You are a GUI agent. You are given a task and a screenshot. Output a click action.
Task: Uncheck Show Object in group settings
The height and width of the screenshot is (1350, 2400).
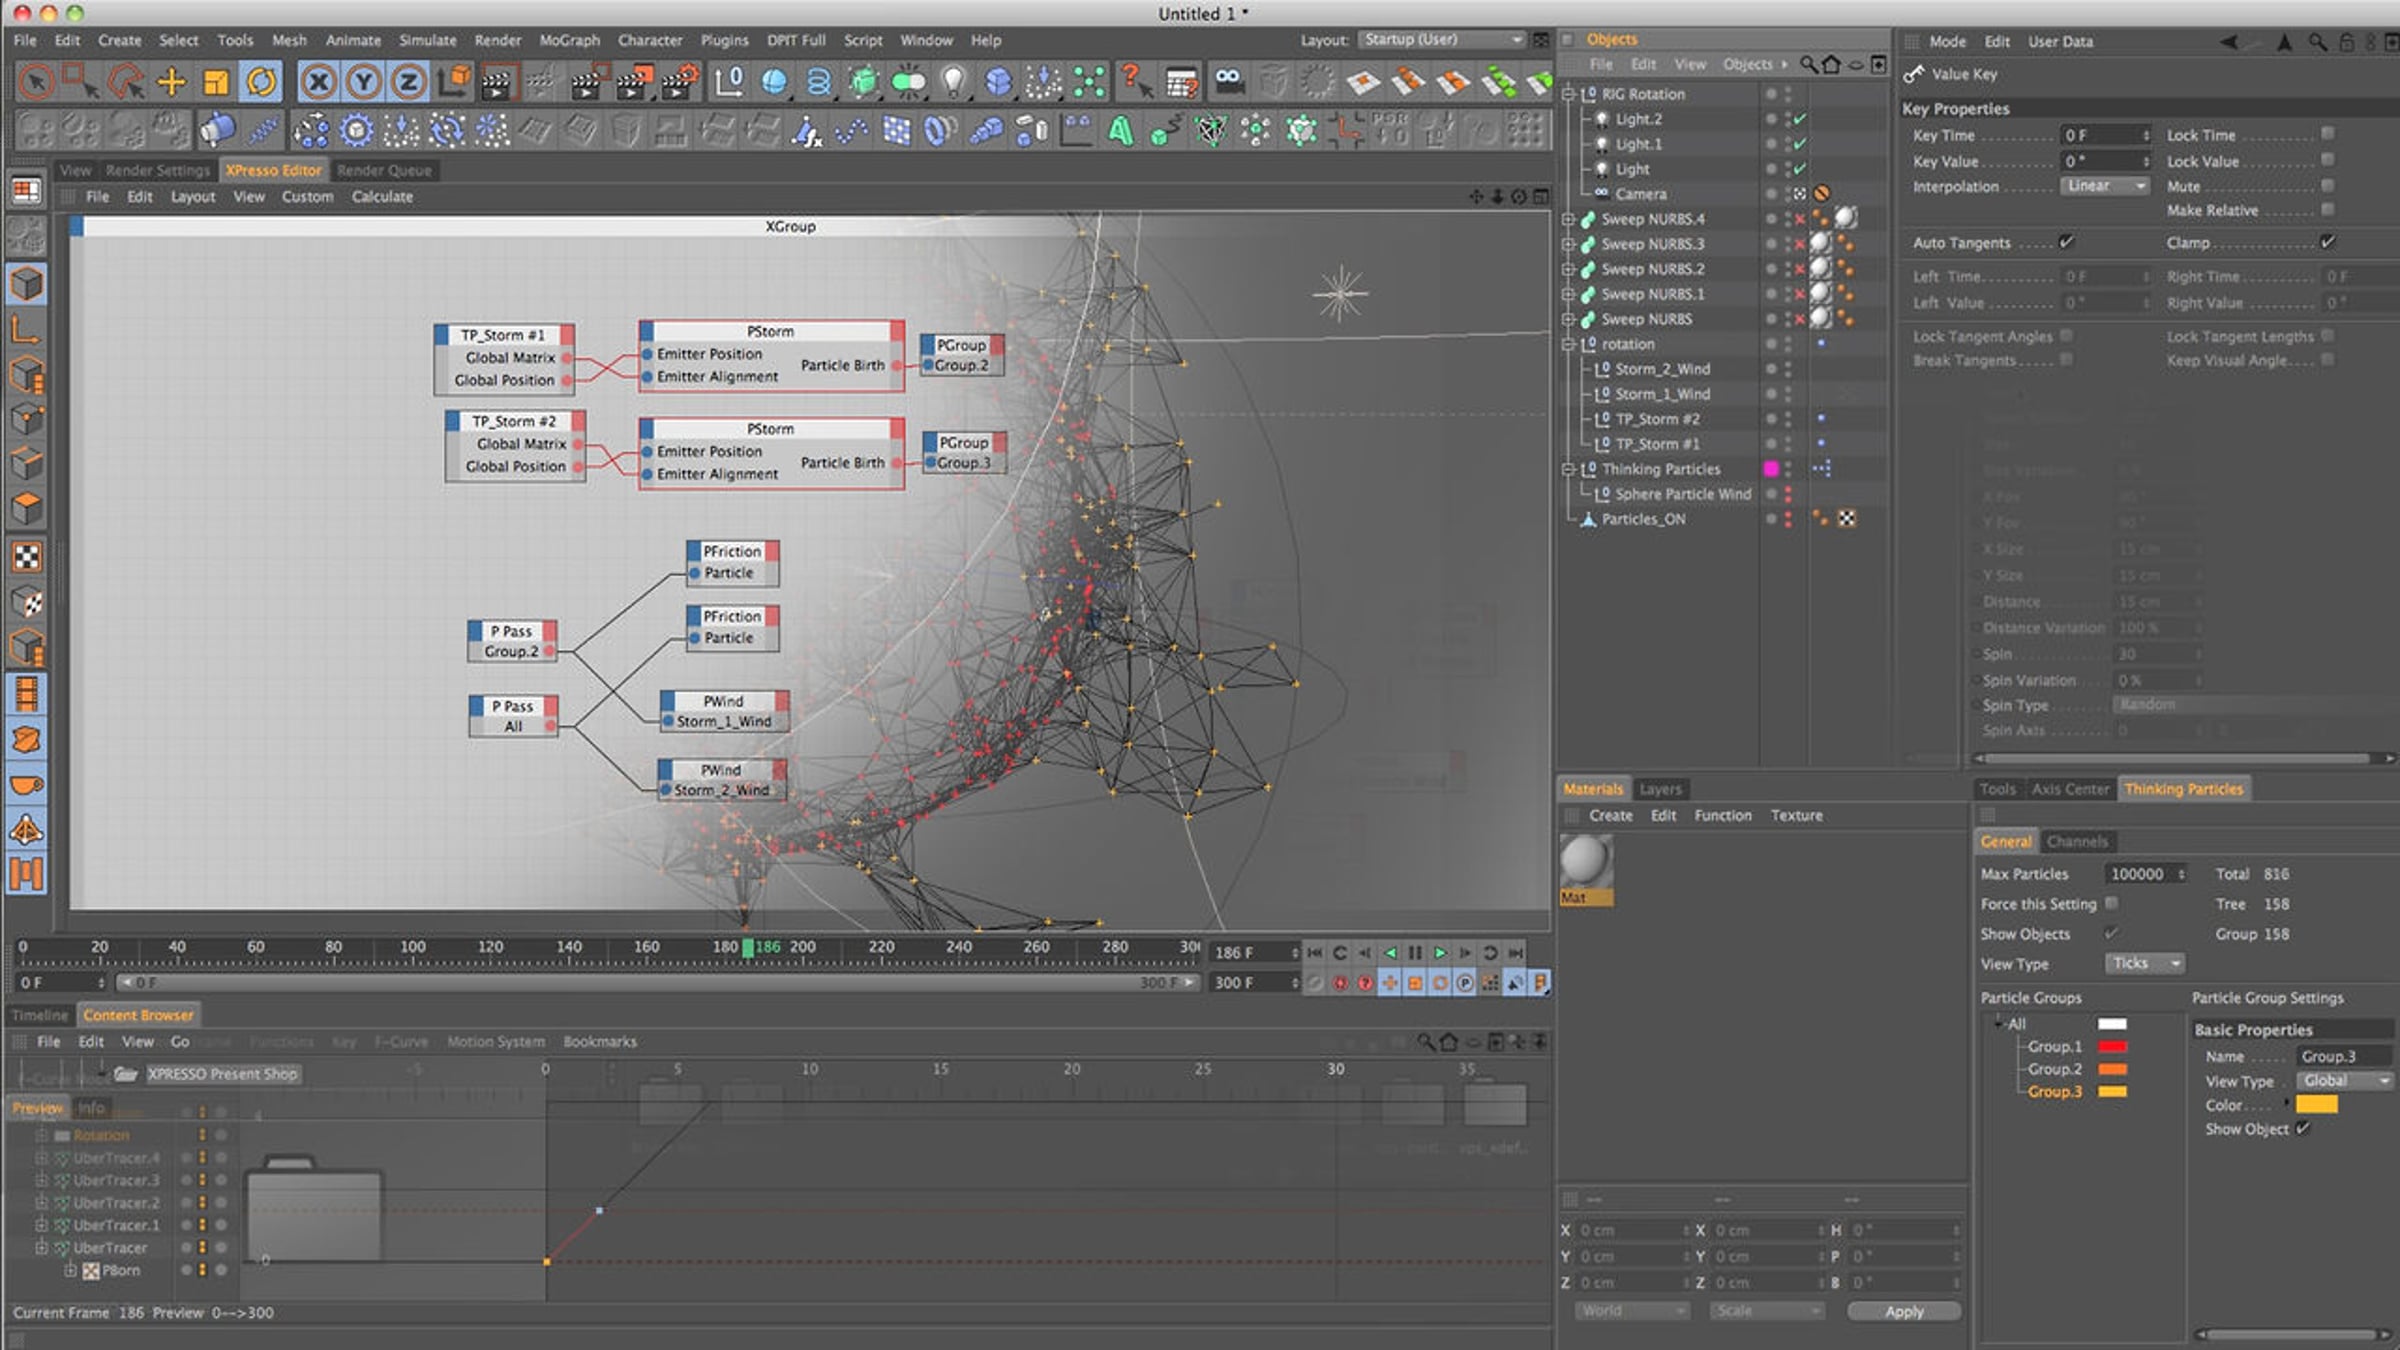coord(2303,1128)
